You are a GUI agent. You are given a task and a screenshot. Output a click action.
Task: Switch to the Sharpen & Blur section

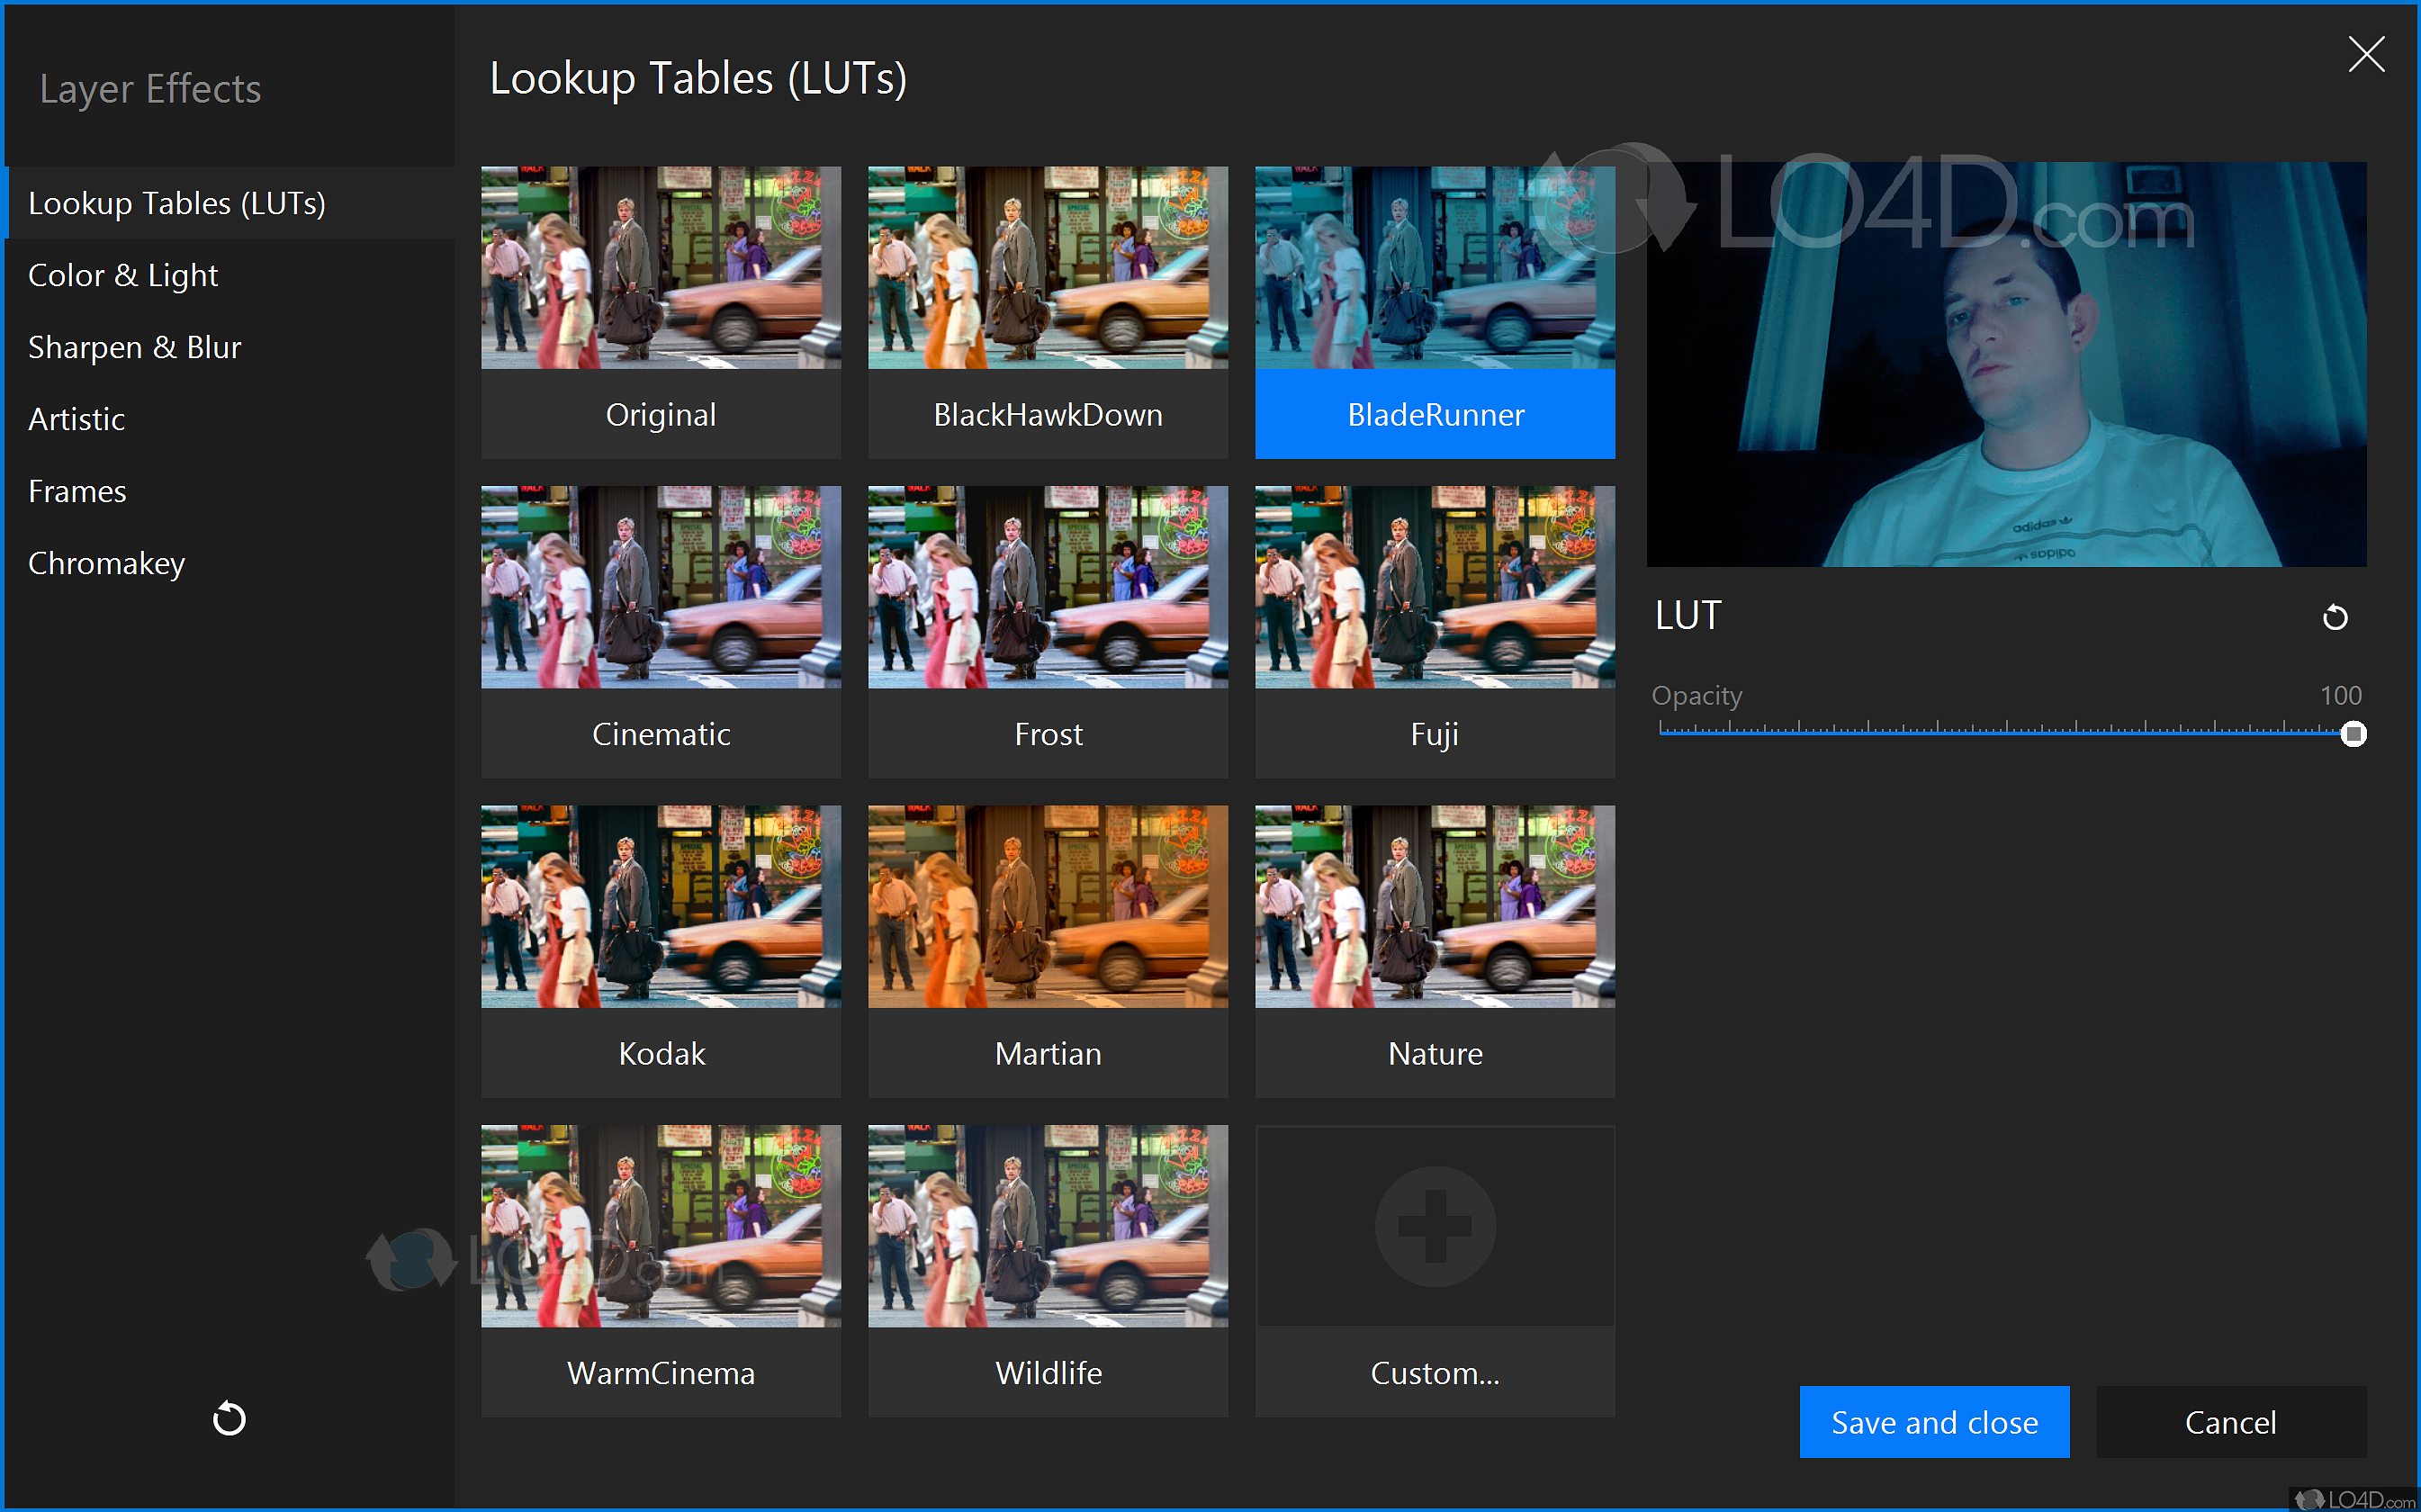[134, 347]
